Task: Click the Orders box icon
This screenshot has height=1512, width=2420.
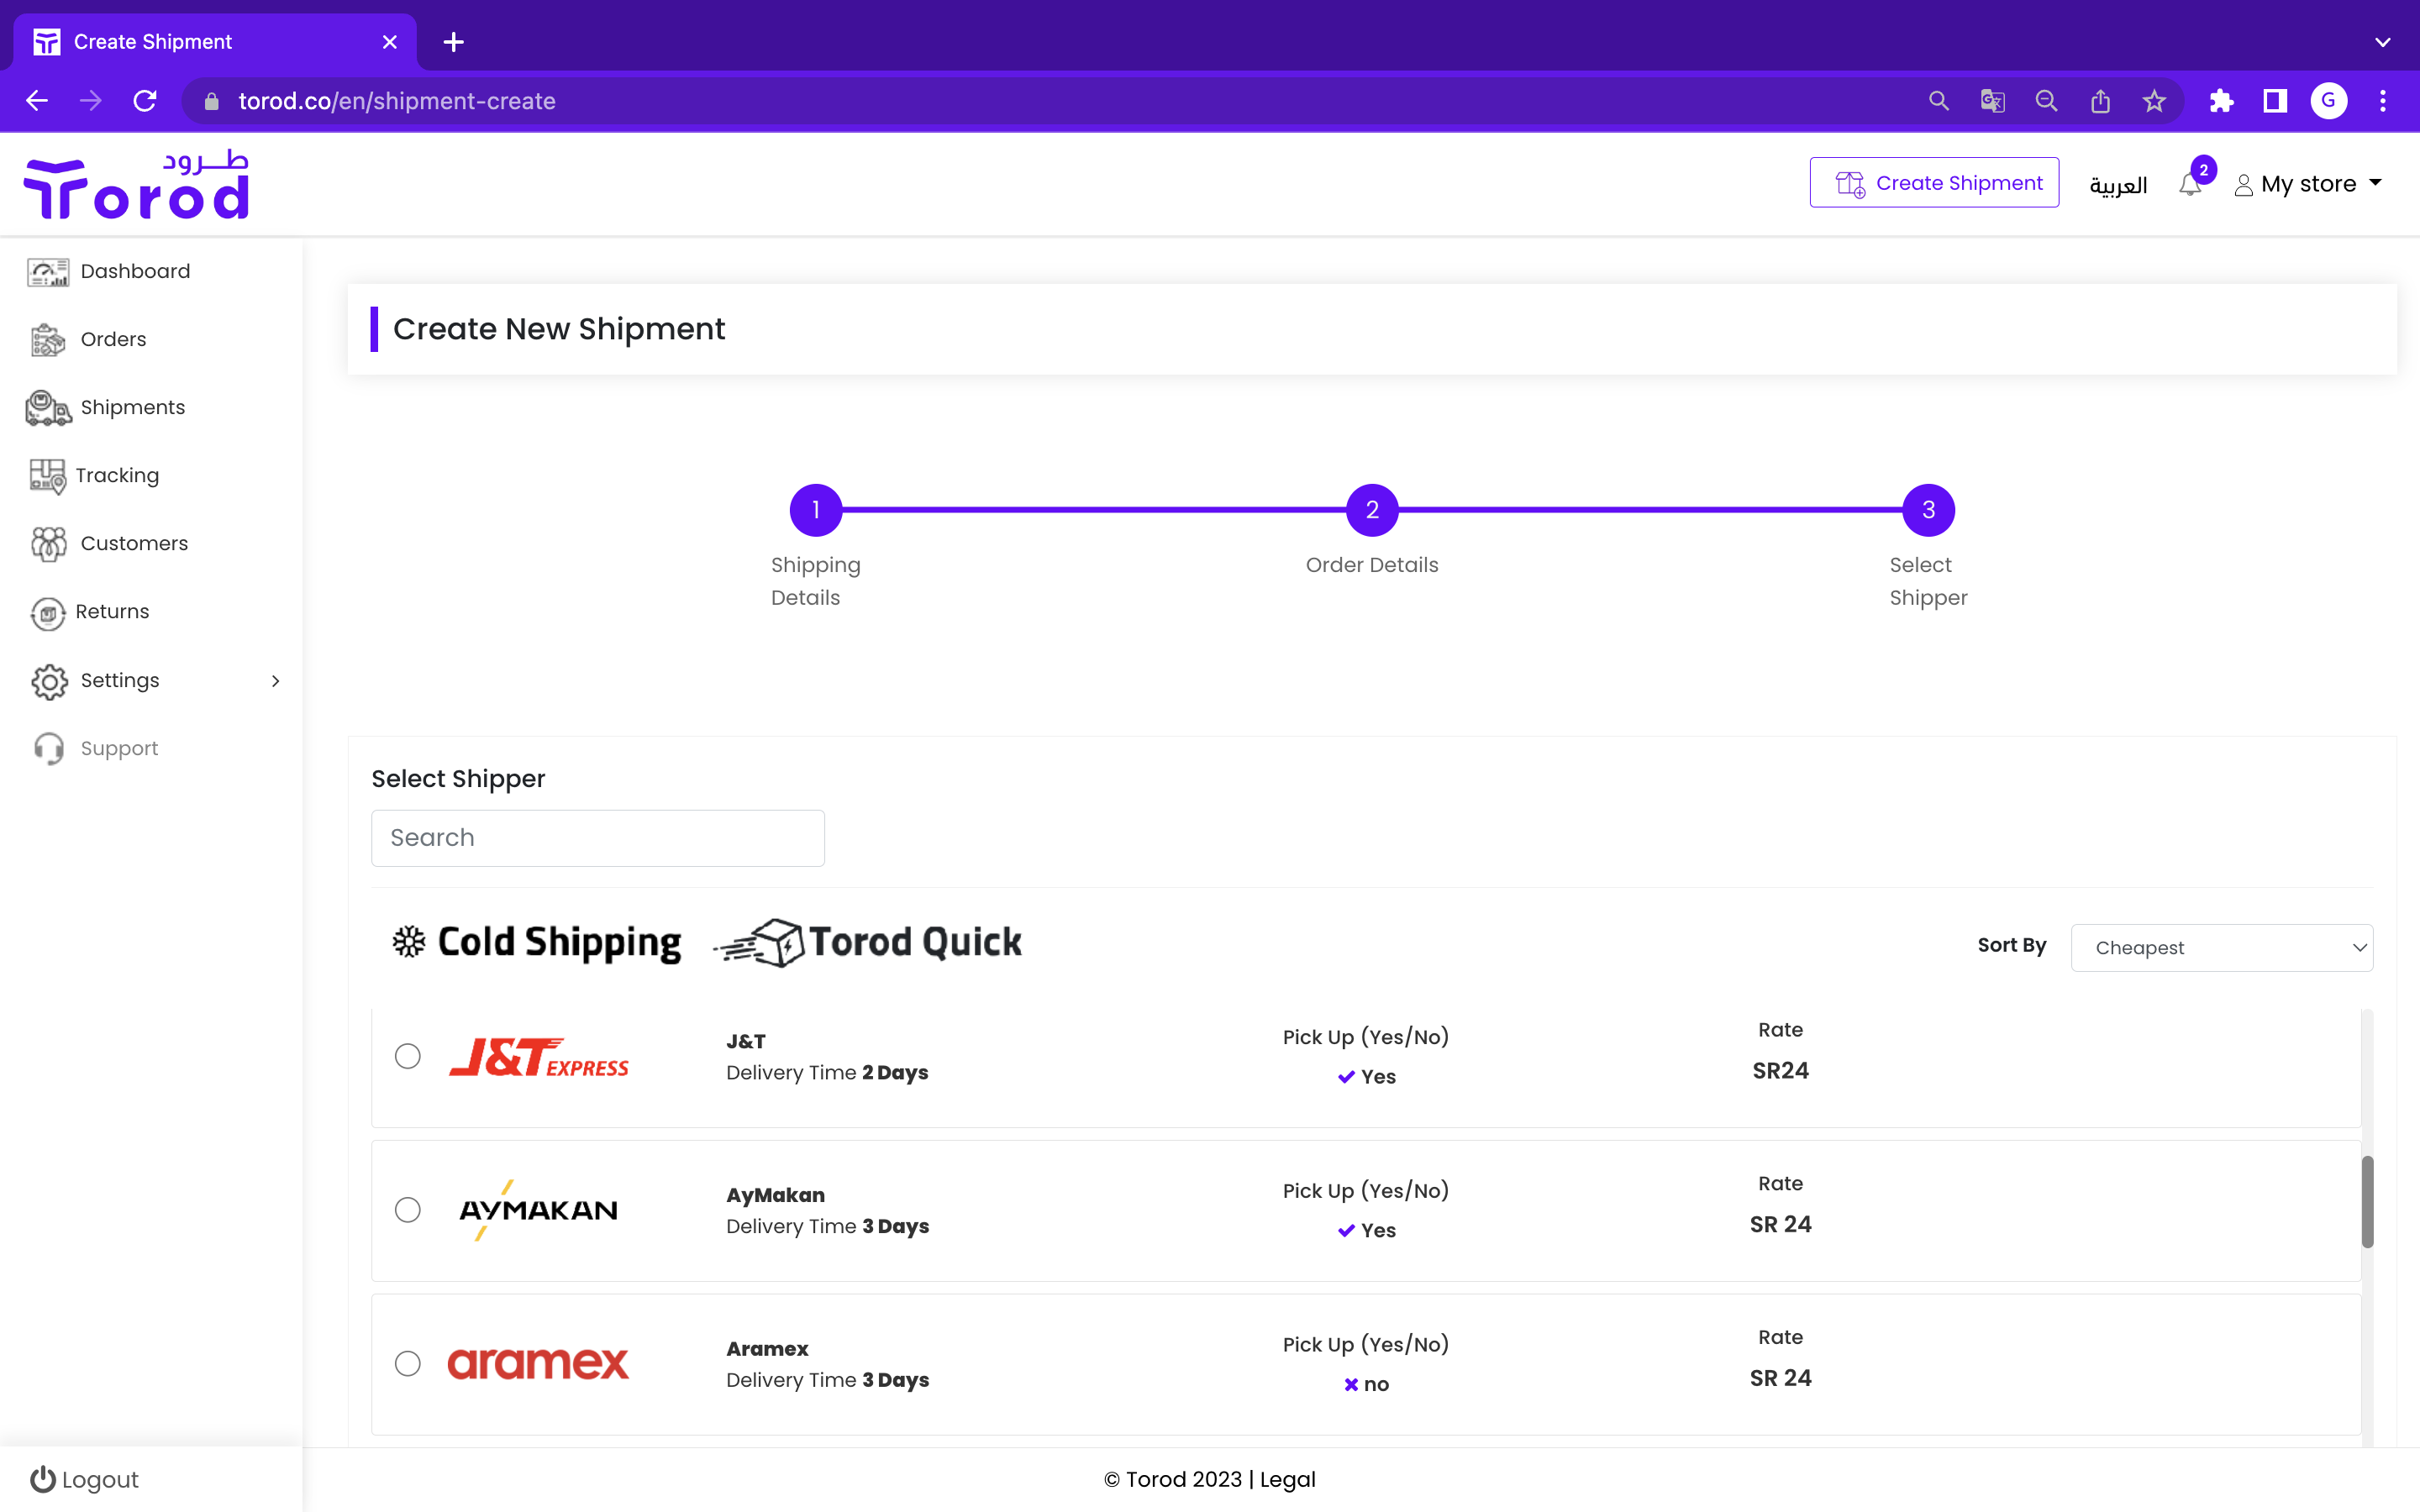Action: [48, 340]
